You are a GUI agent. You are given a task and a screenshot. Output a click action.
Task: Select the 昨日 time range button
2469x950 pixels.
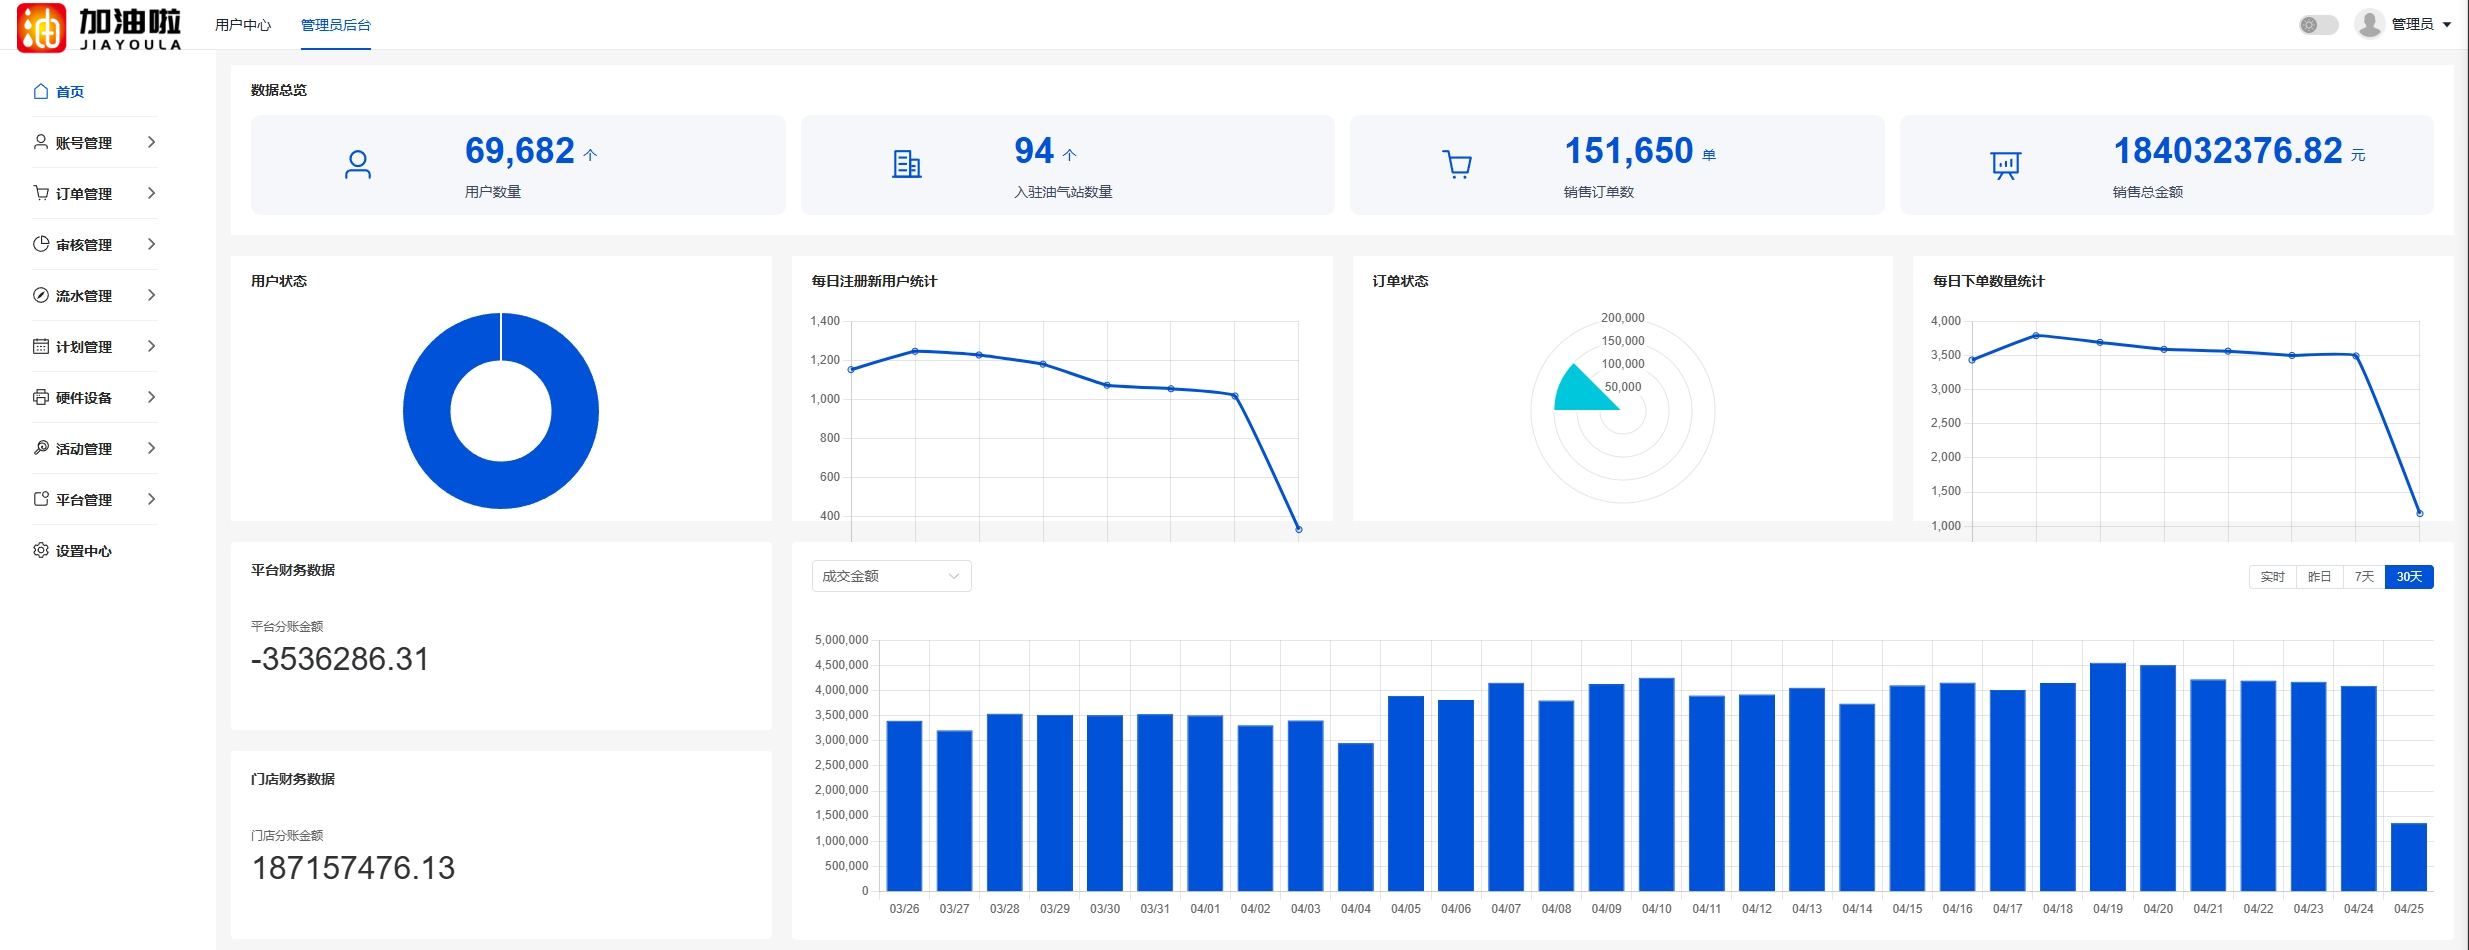point(2319,577)
